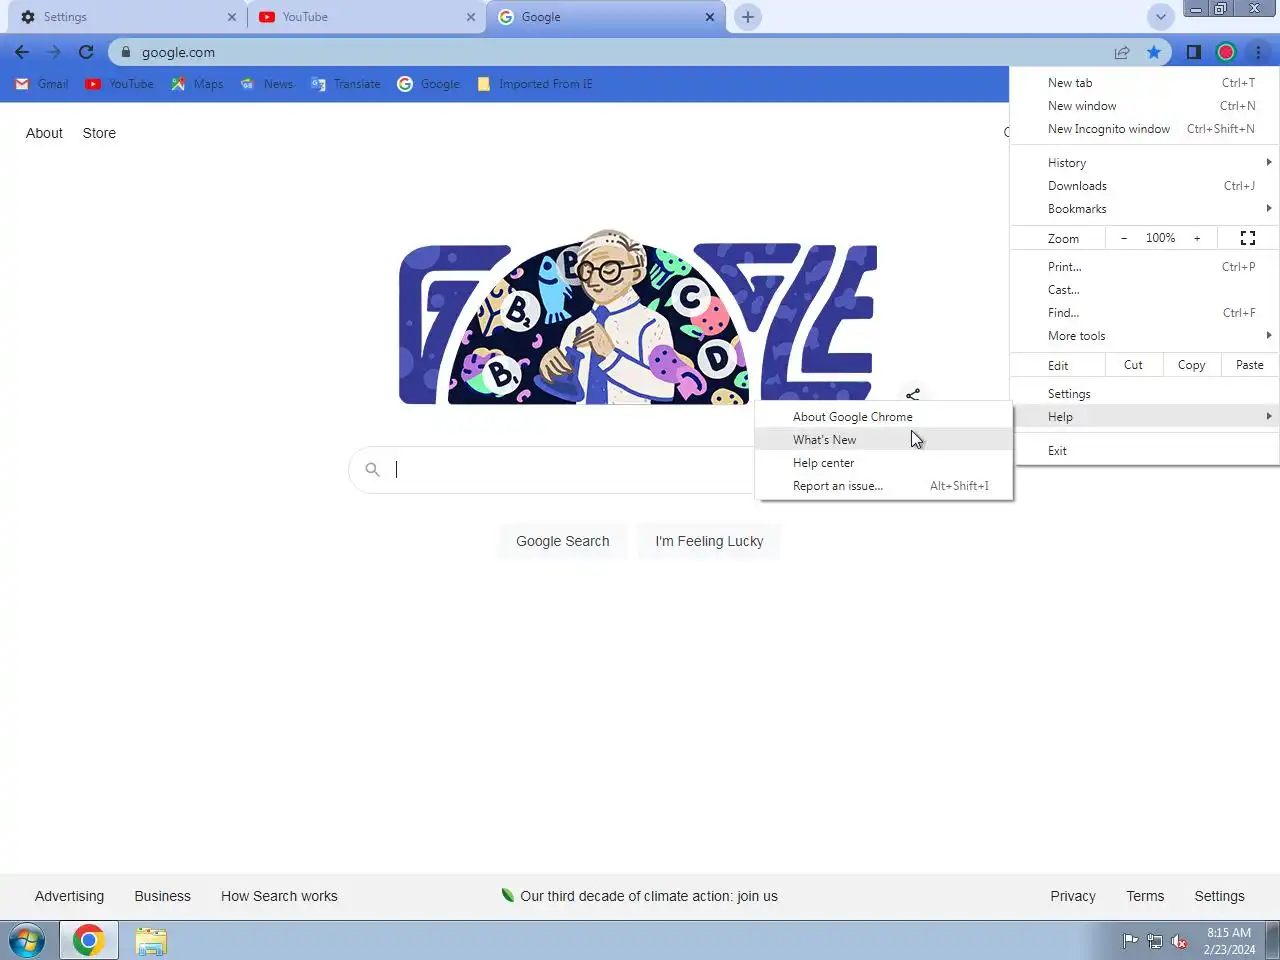Viewport: 1280px width, 960px height.
Task: Switch to the YouTube tab
Action: click(365, 17)
